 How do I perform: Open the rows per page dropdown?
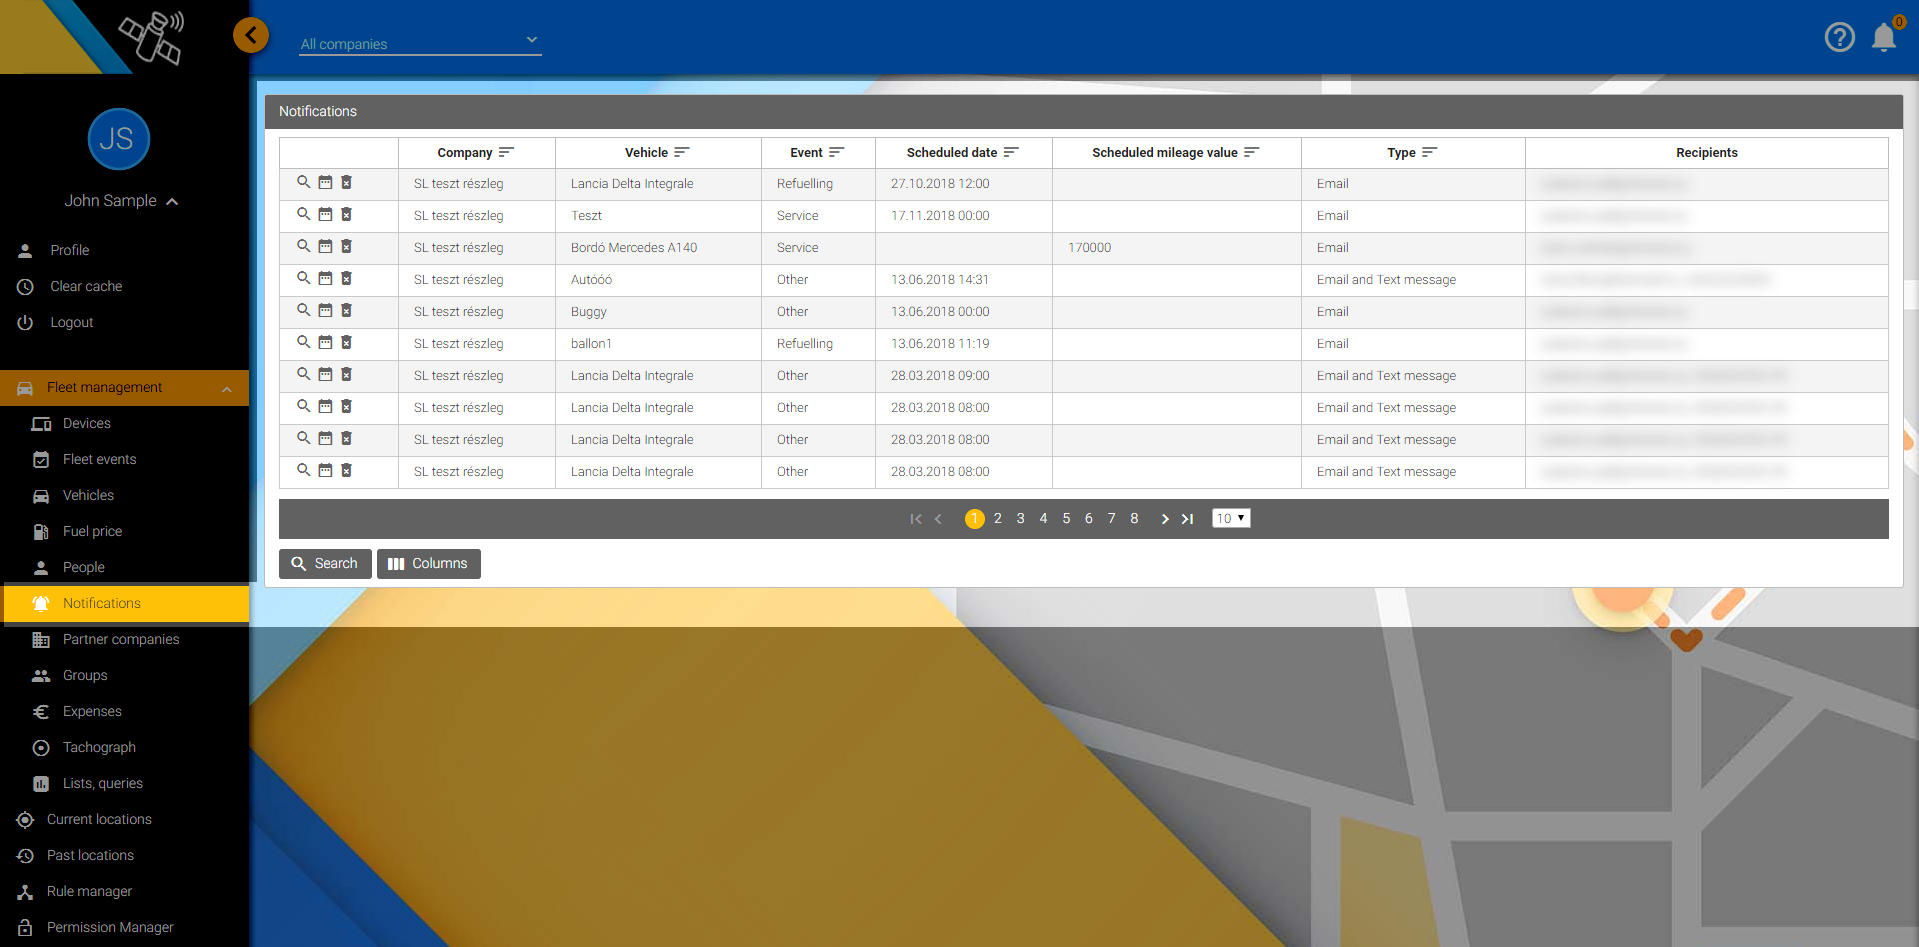[x=1231, y=518]
